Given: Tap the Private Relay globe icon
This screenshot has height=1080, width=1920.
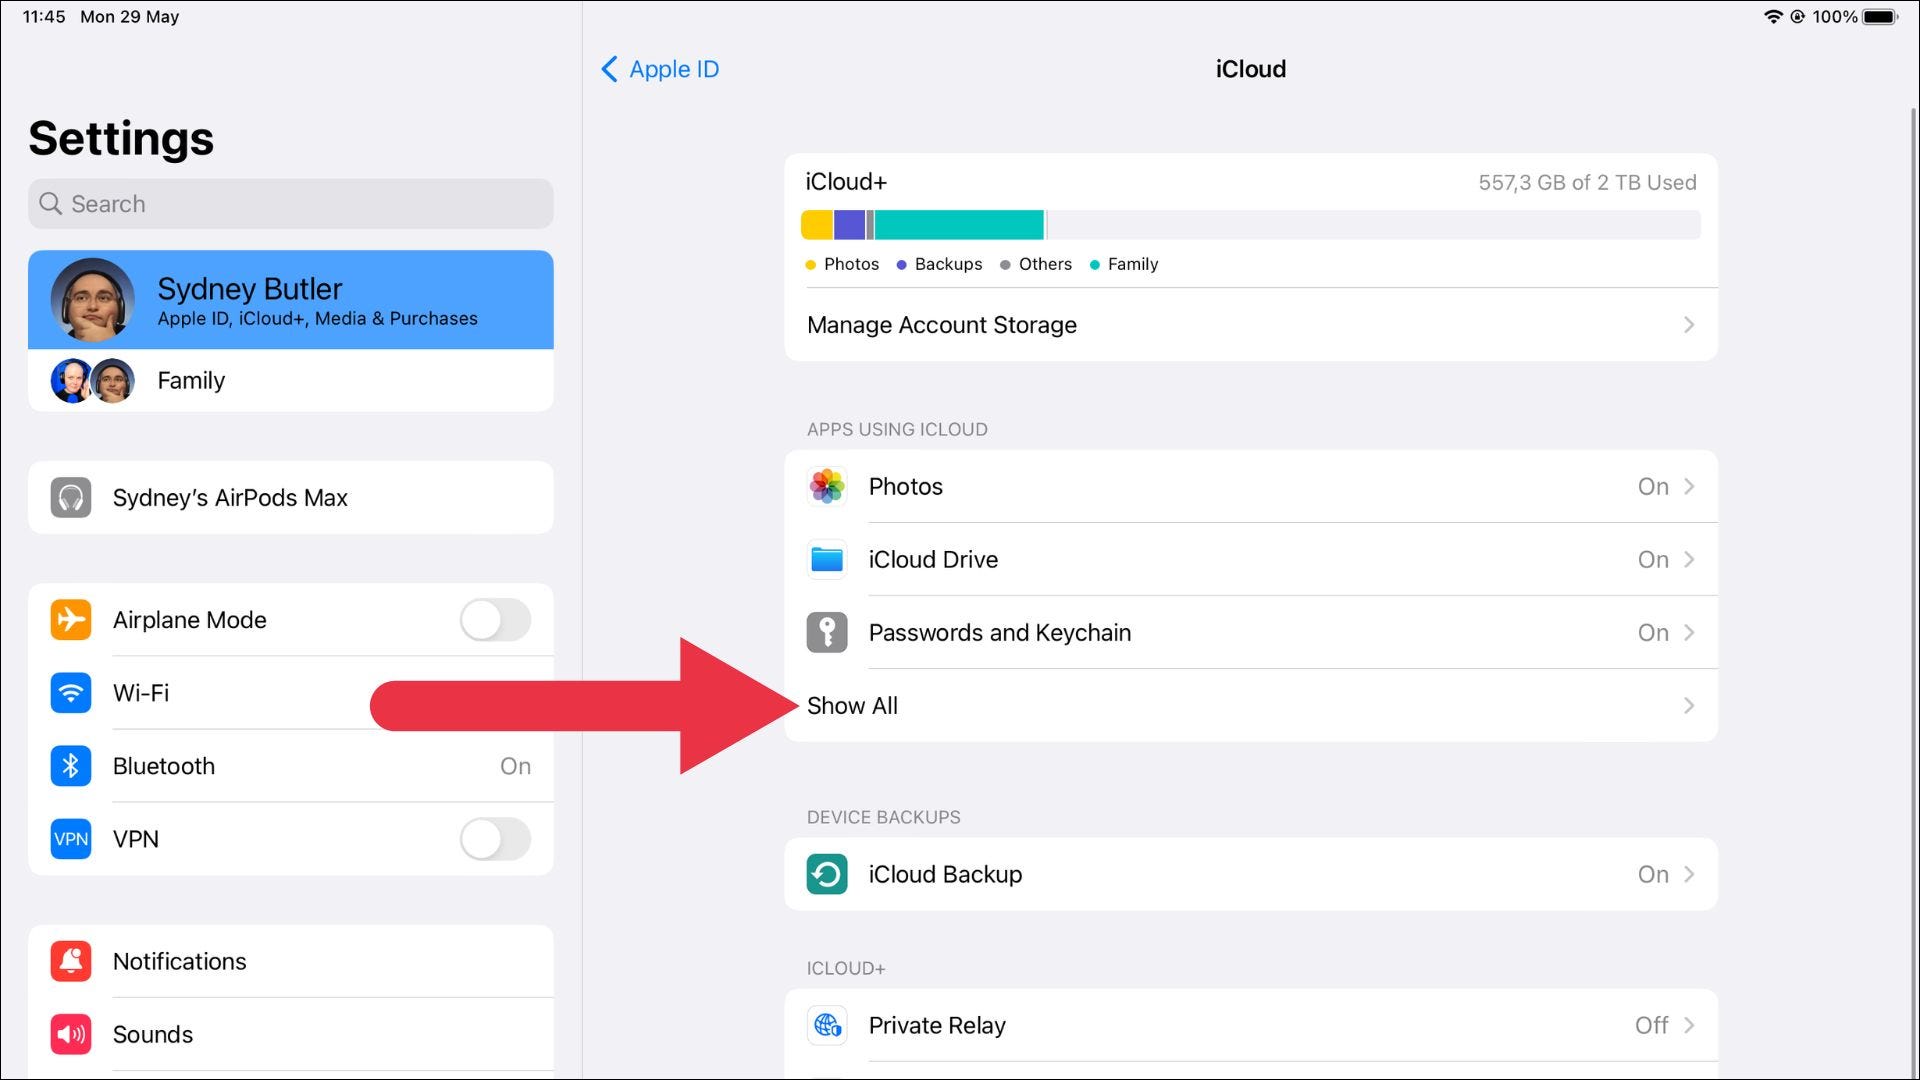Looking at the screenshot, I should (827, 1026).
